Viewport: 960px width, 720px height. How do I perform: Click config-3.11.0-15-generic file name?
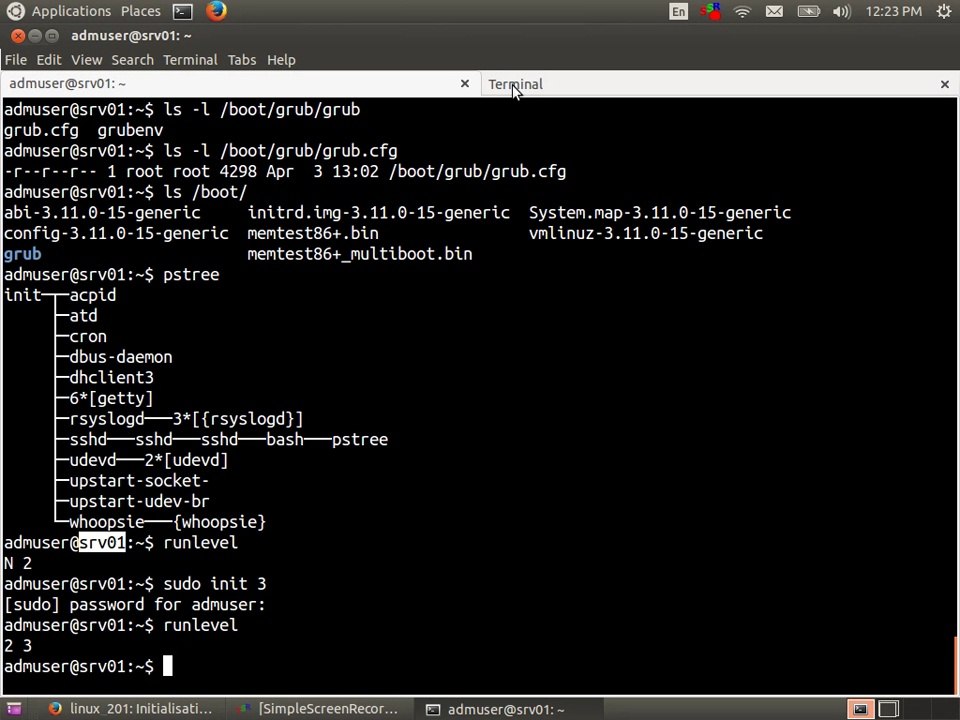click(x=116, y=233)
